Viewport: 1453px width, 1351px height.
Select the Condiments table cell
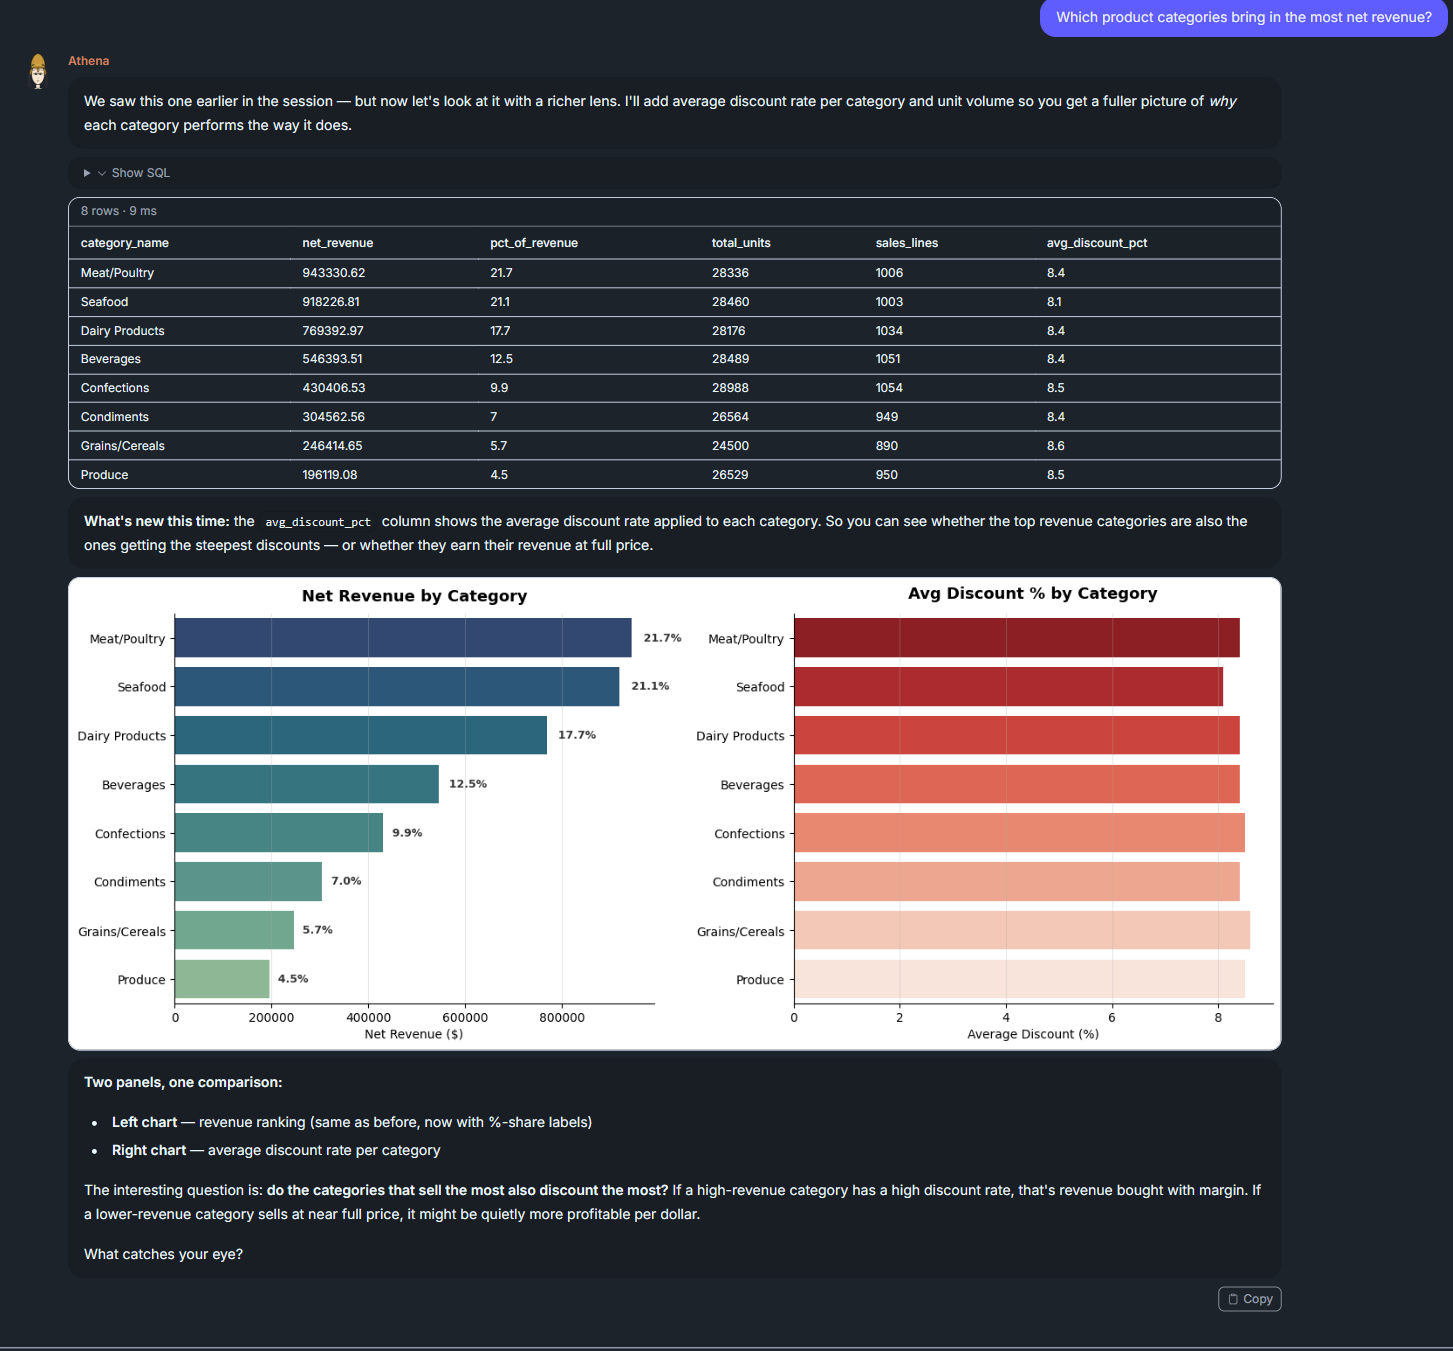(115, 417)
